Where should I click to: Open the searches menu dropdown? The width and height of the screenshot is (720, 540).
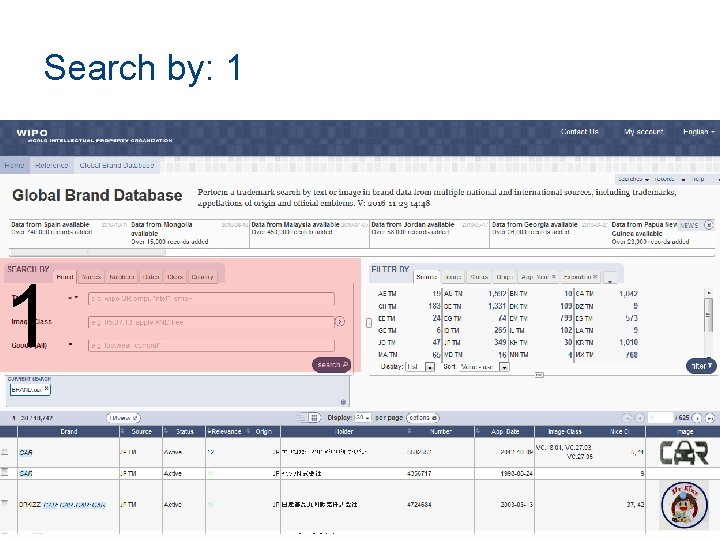[633, 179]
